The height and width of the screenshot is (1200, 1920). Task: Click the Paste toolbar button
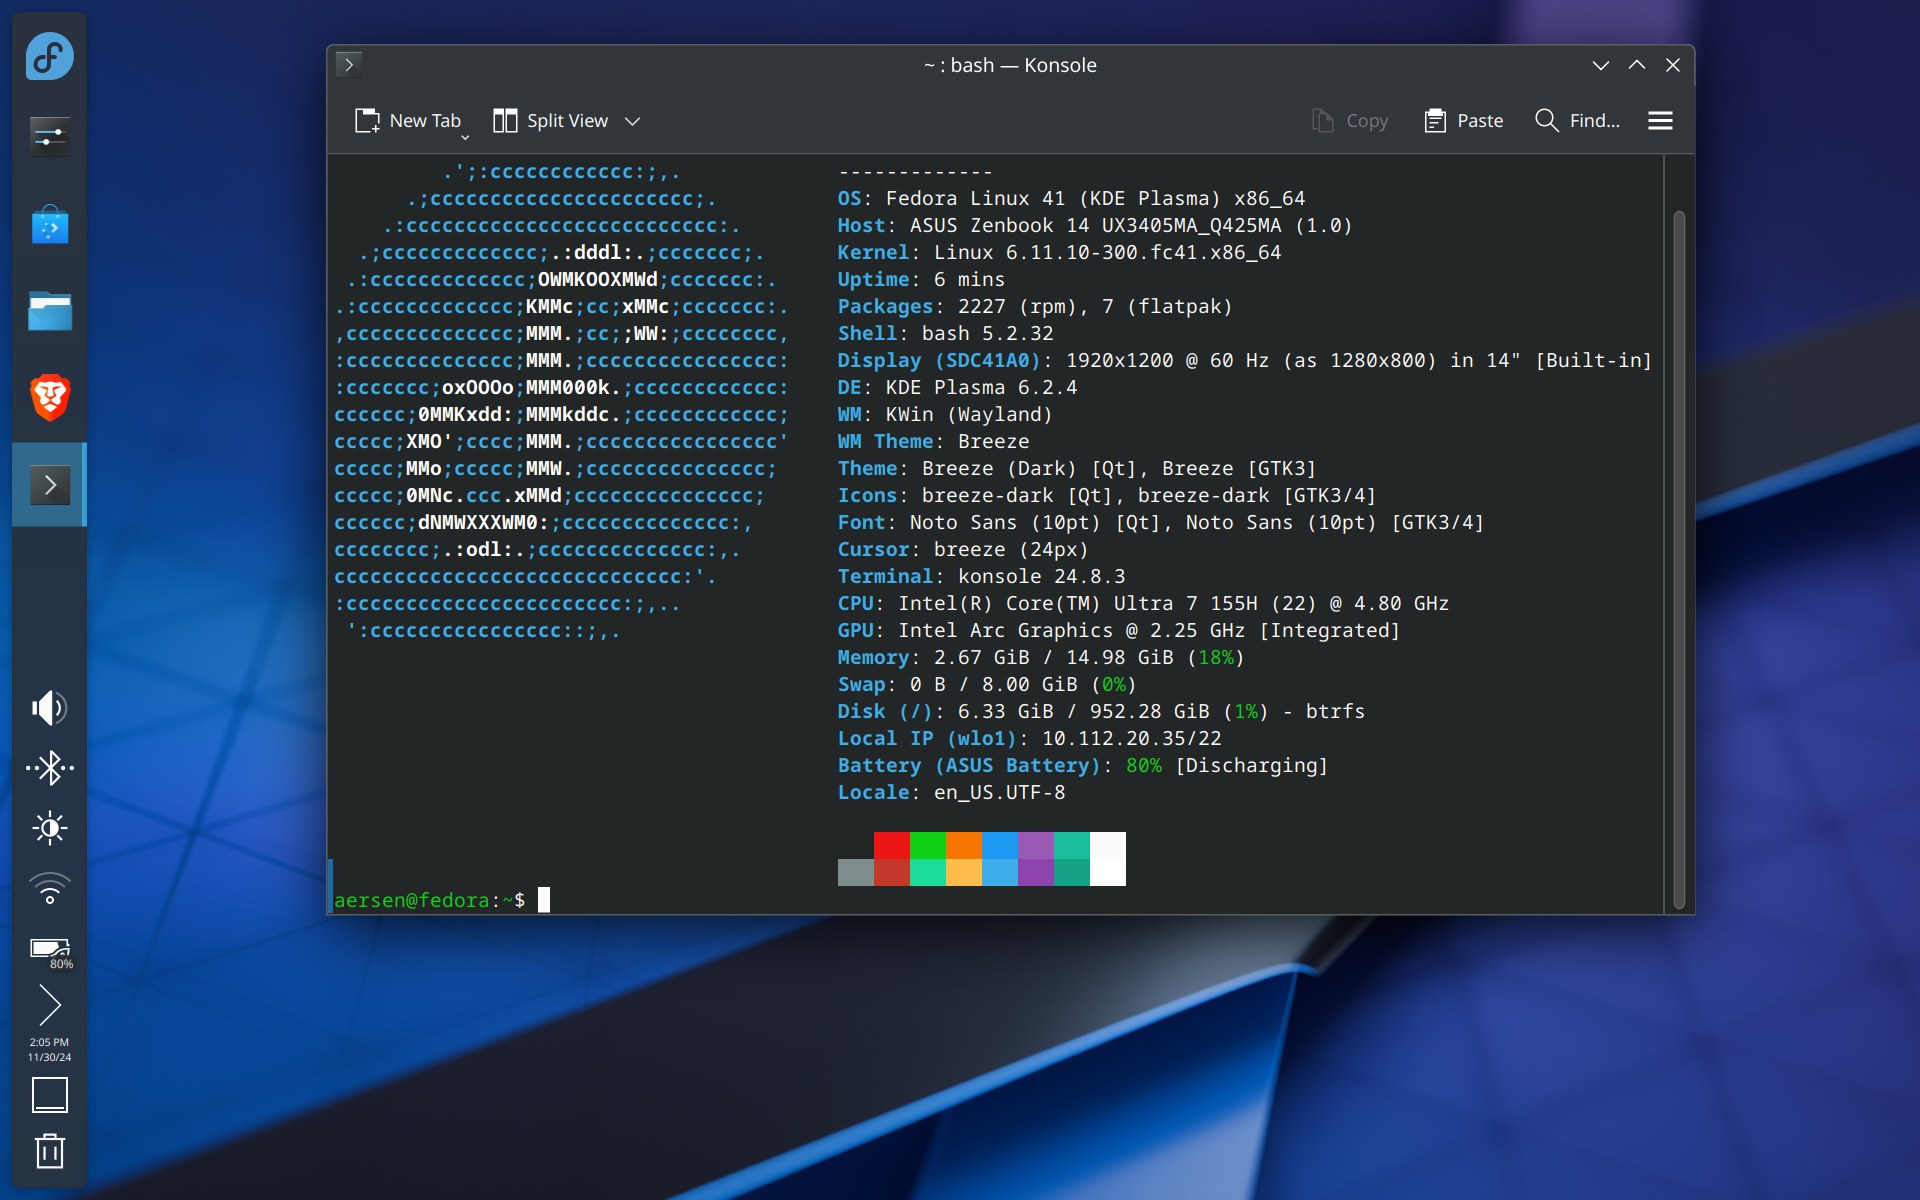pos(1464,121)
